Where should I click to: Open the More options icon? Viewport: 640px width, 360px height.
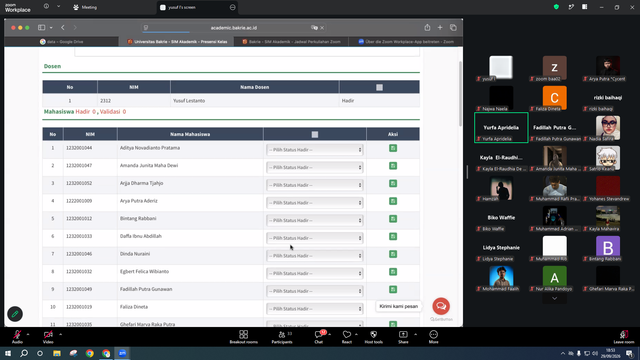click(433, 334)
